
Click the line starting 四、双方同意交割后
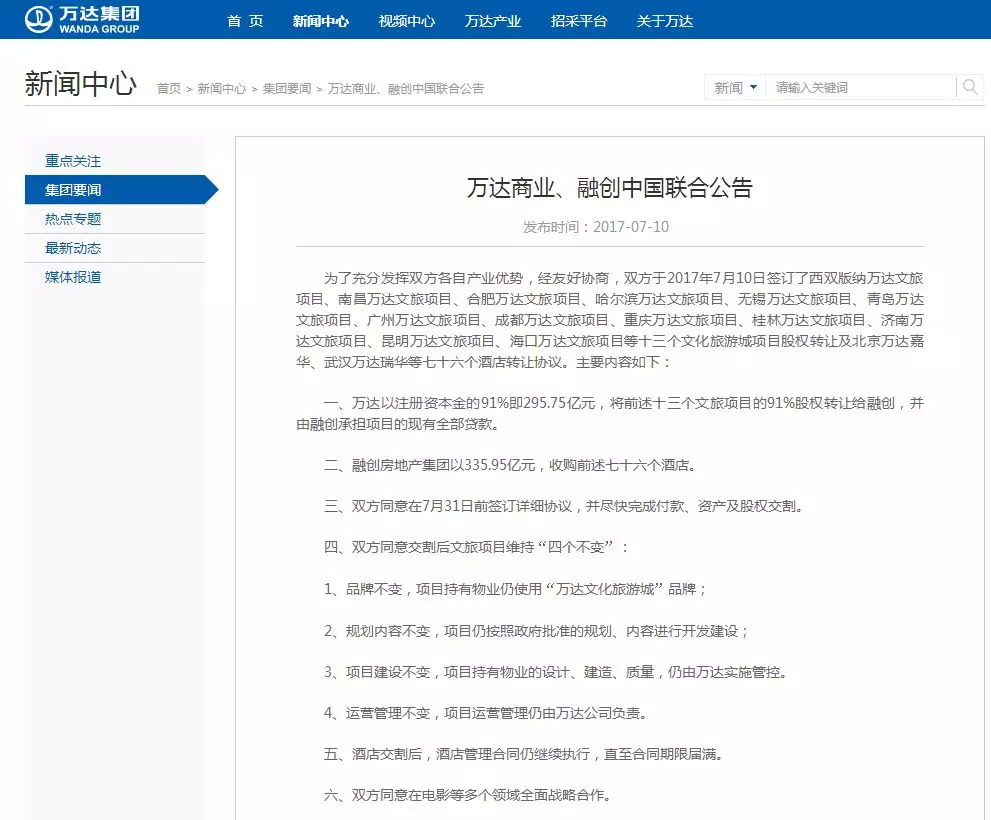(475, 548)
